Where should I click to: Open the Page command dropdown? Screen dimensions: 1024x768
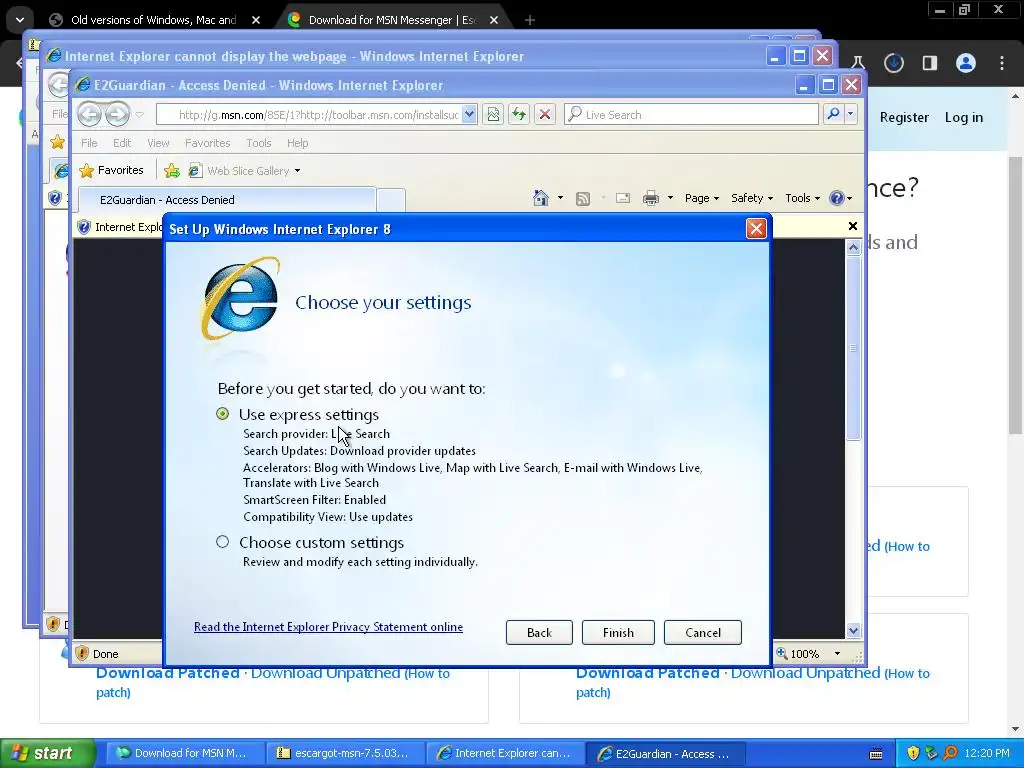click(x=702, y=198)
